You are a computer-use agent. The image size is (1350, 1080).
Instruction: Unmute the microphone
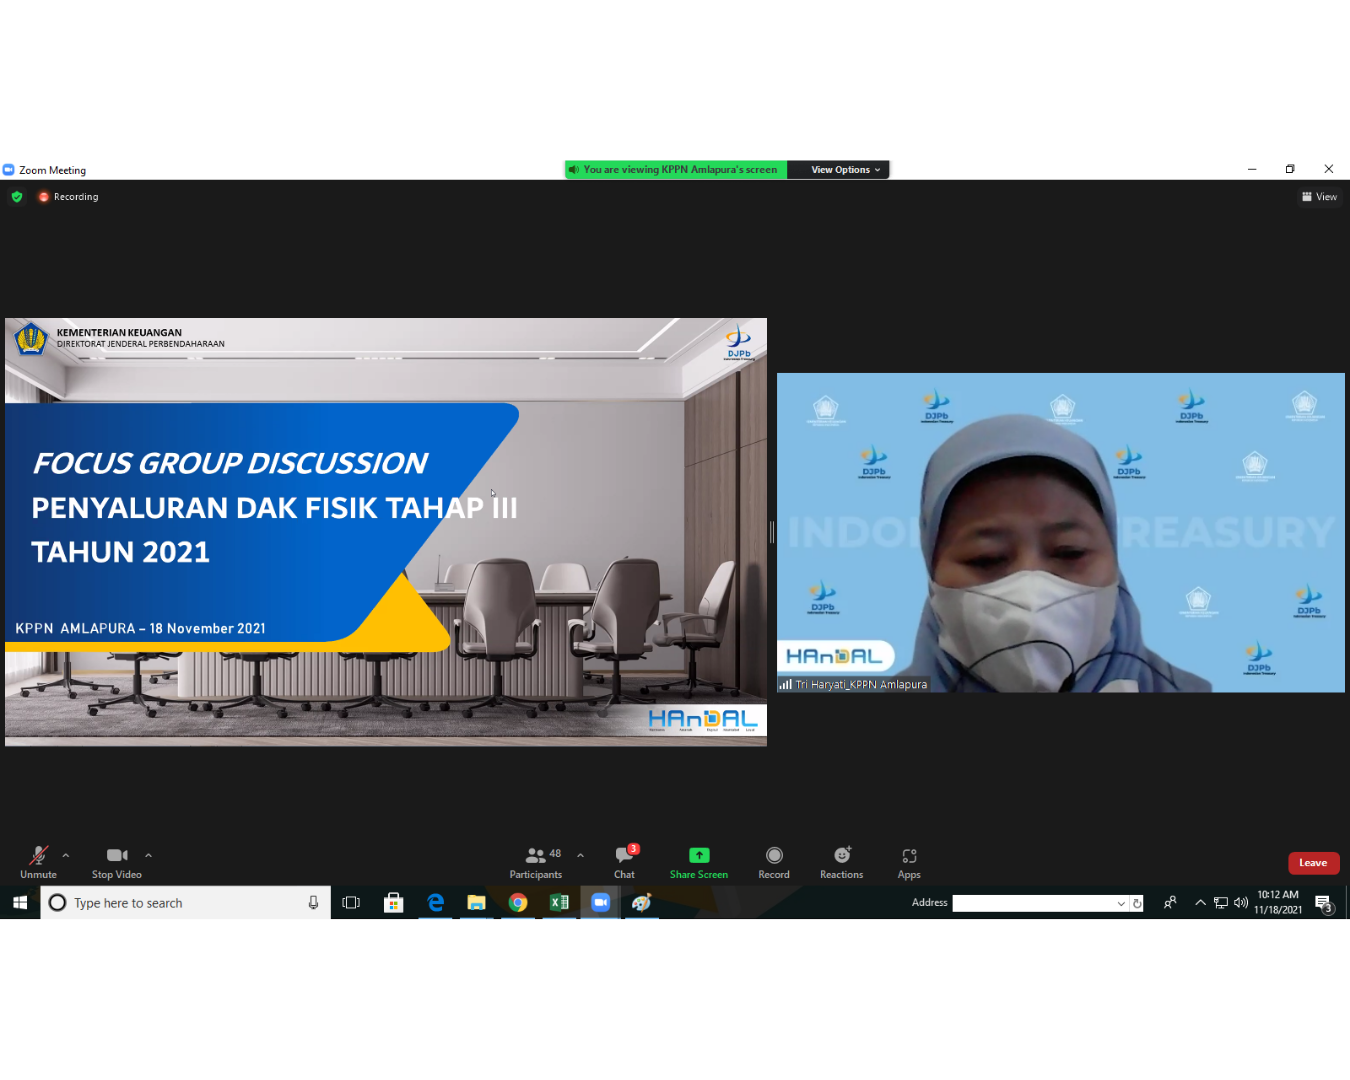(38, 861)
